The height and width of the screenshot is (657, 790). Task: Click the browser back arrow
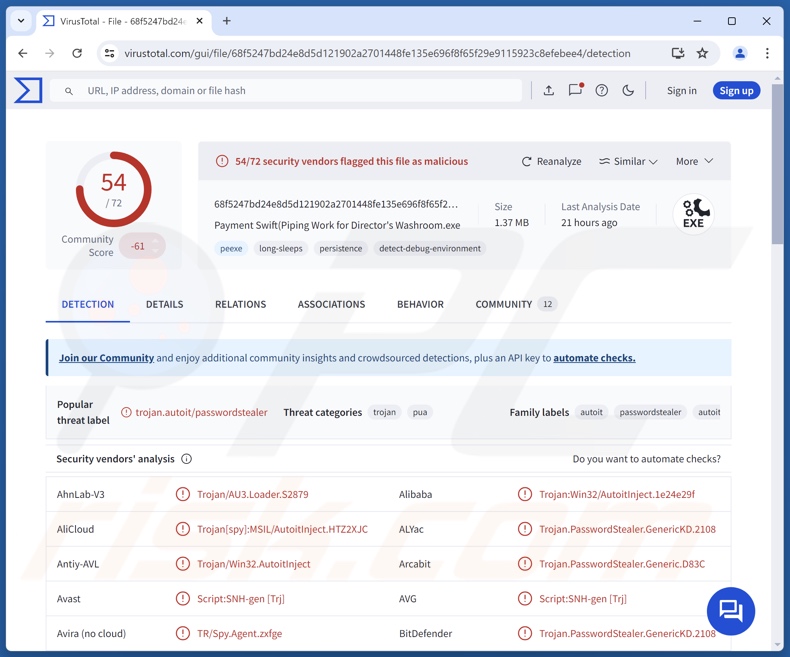(23, 53)
